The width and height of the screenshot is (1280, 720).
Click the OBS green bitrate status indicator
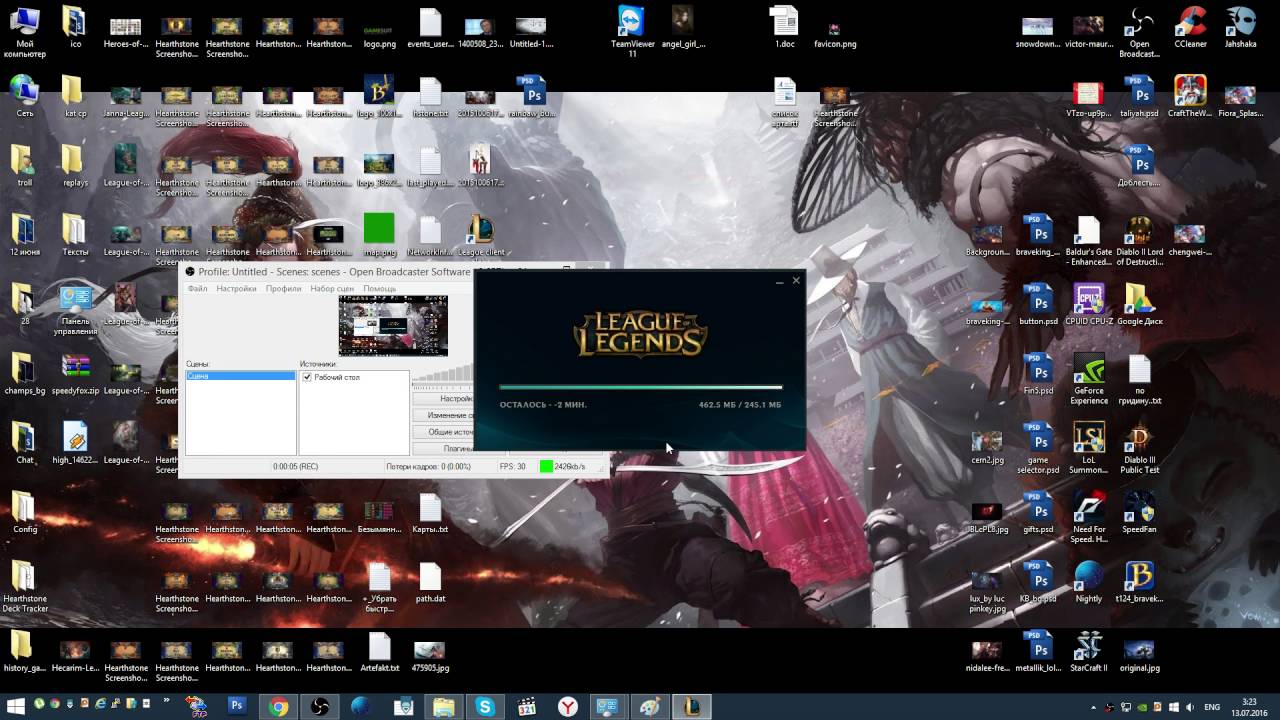click(x=546, y=466)
